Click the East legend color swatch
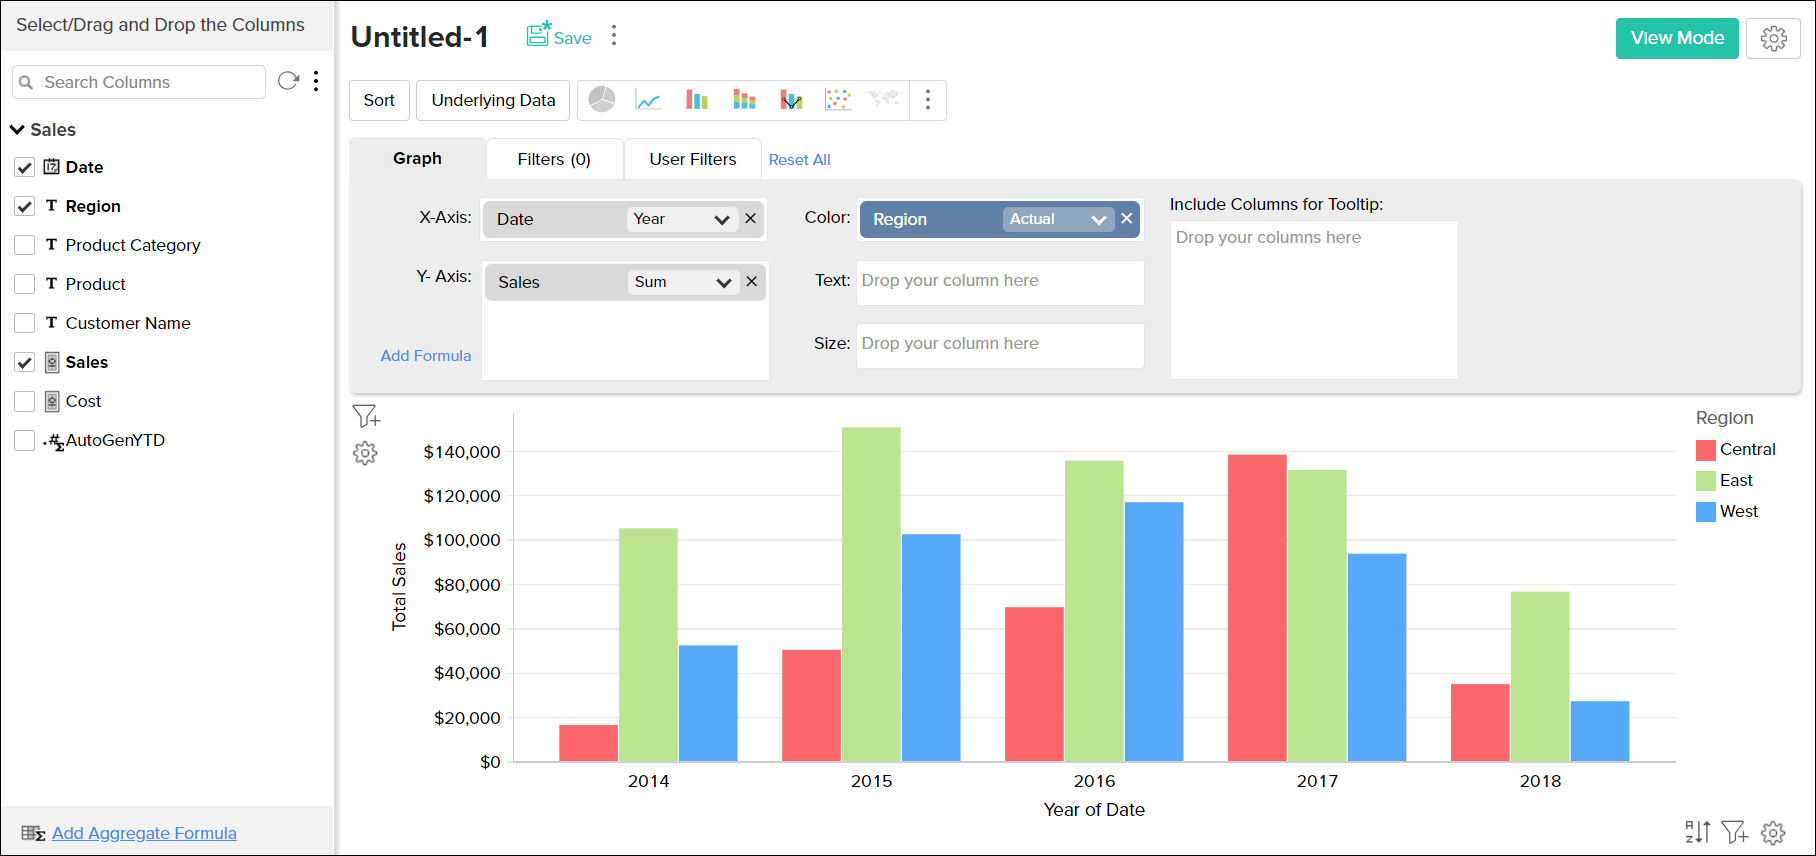 (1706, 481)
